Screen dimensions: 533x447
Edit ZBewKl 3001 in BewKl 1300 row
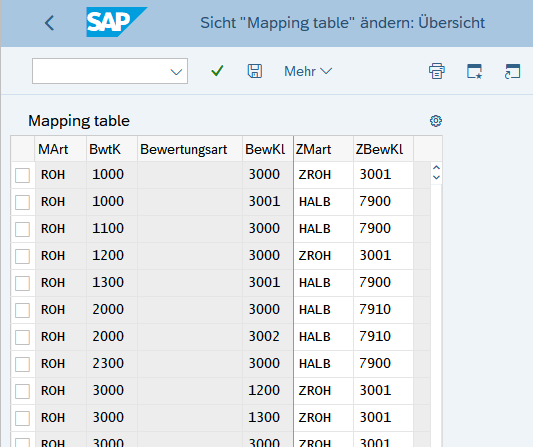(x=383, y=418)
